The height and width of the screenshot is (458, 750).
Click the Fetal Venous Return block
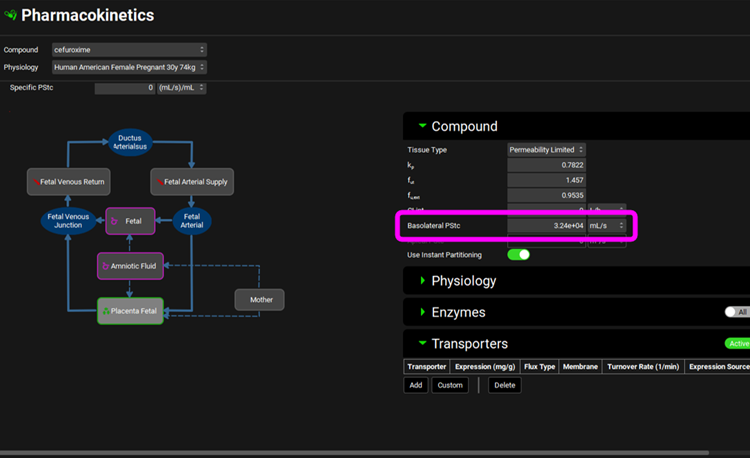coord(66,182)
